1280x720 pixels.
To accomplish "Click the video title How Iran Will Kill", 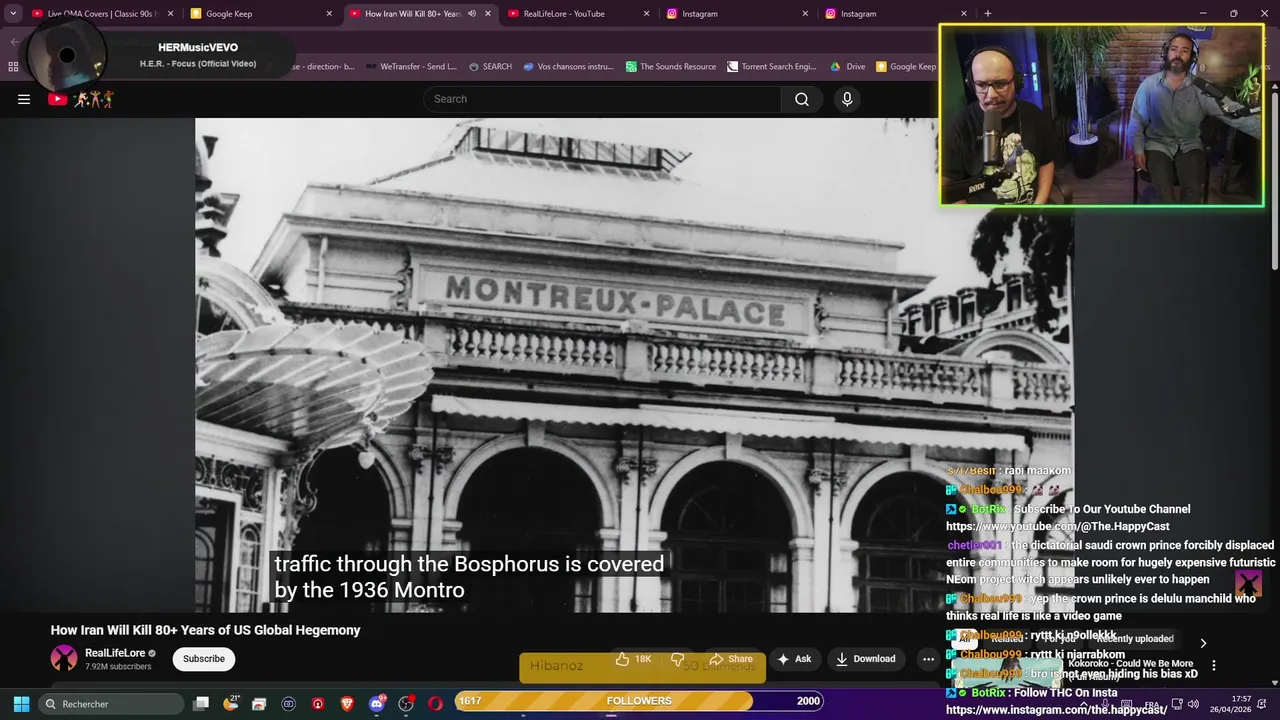I will 205,630.
